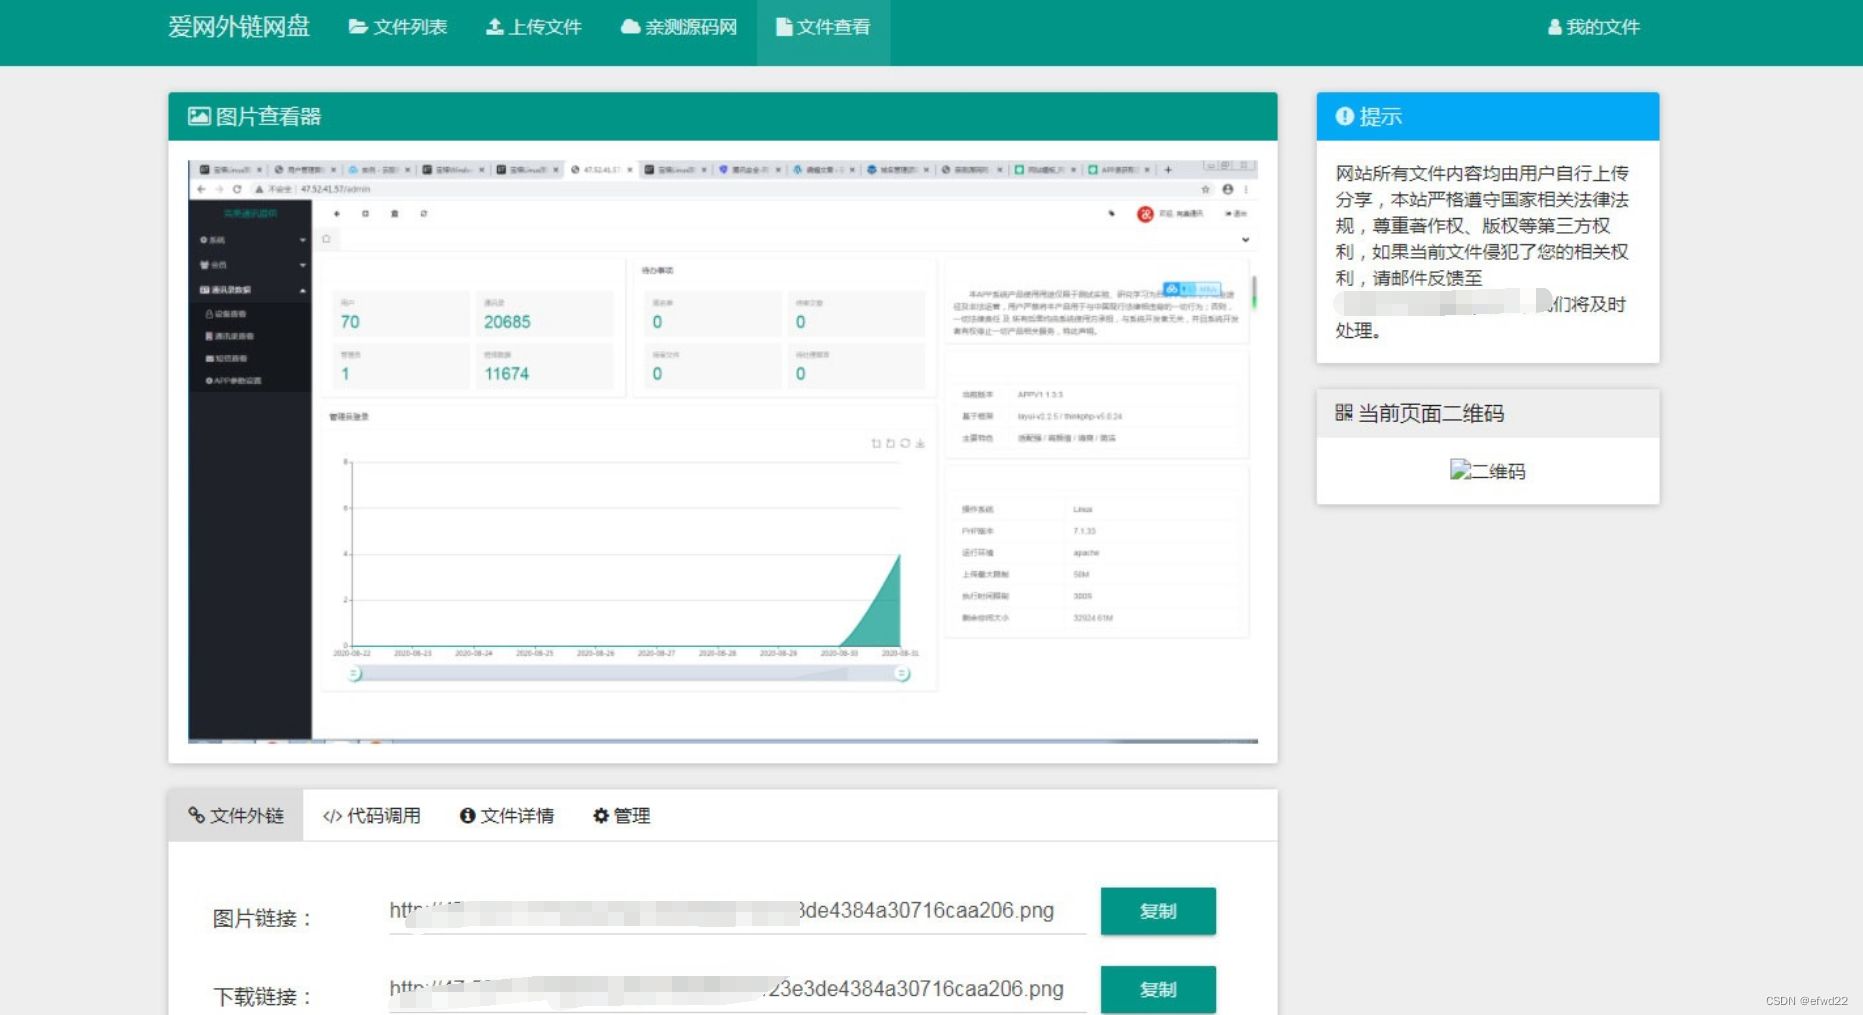Click the info circle icon in 提示 panel

pyautogui.click(x=1343, y=116)
